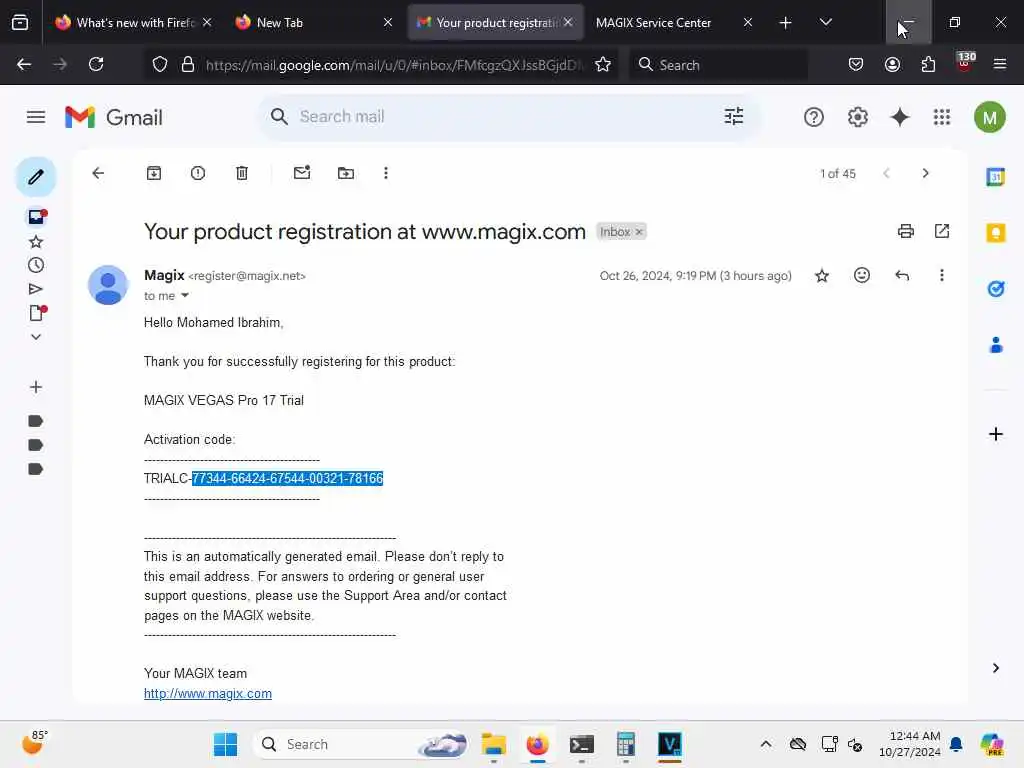This screenshot has width=1024, height=768.
Task: Open Gmail Settings gear
Action: [857, 118]
